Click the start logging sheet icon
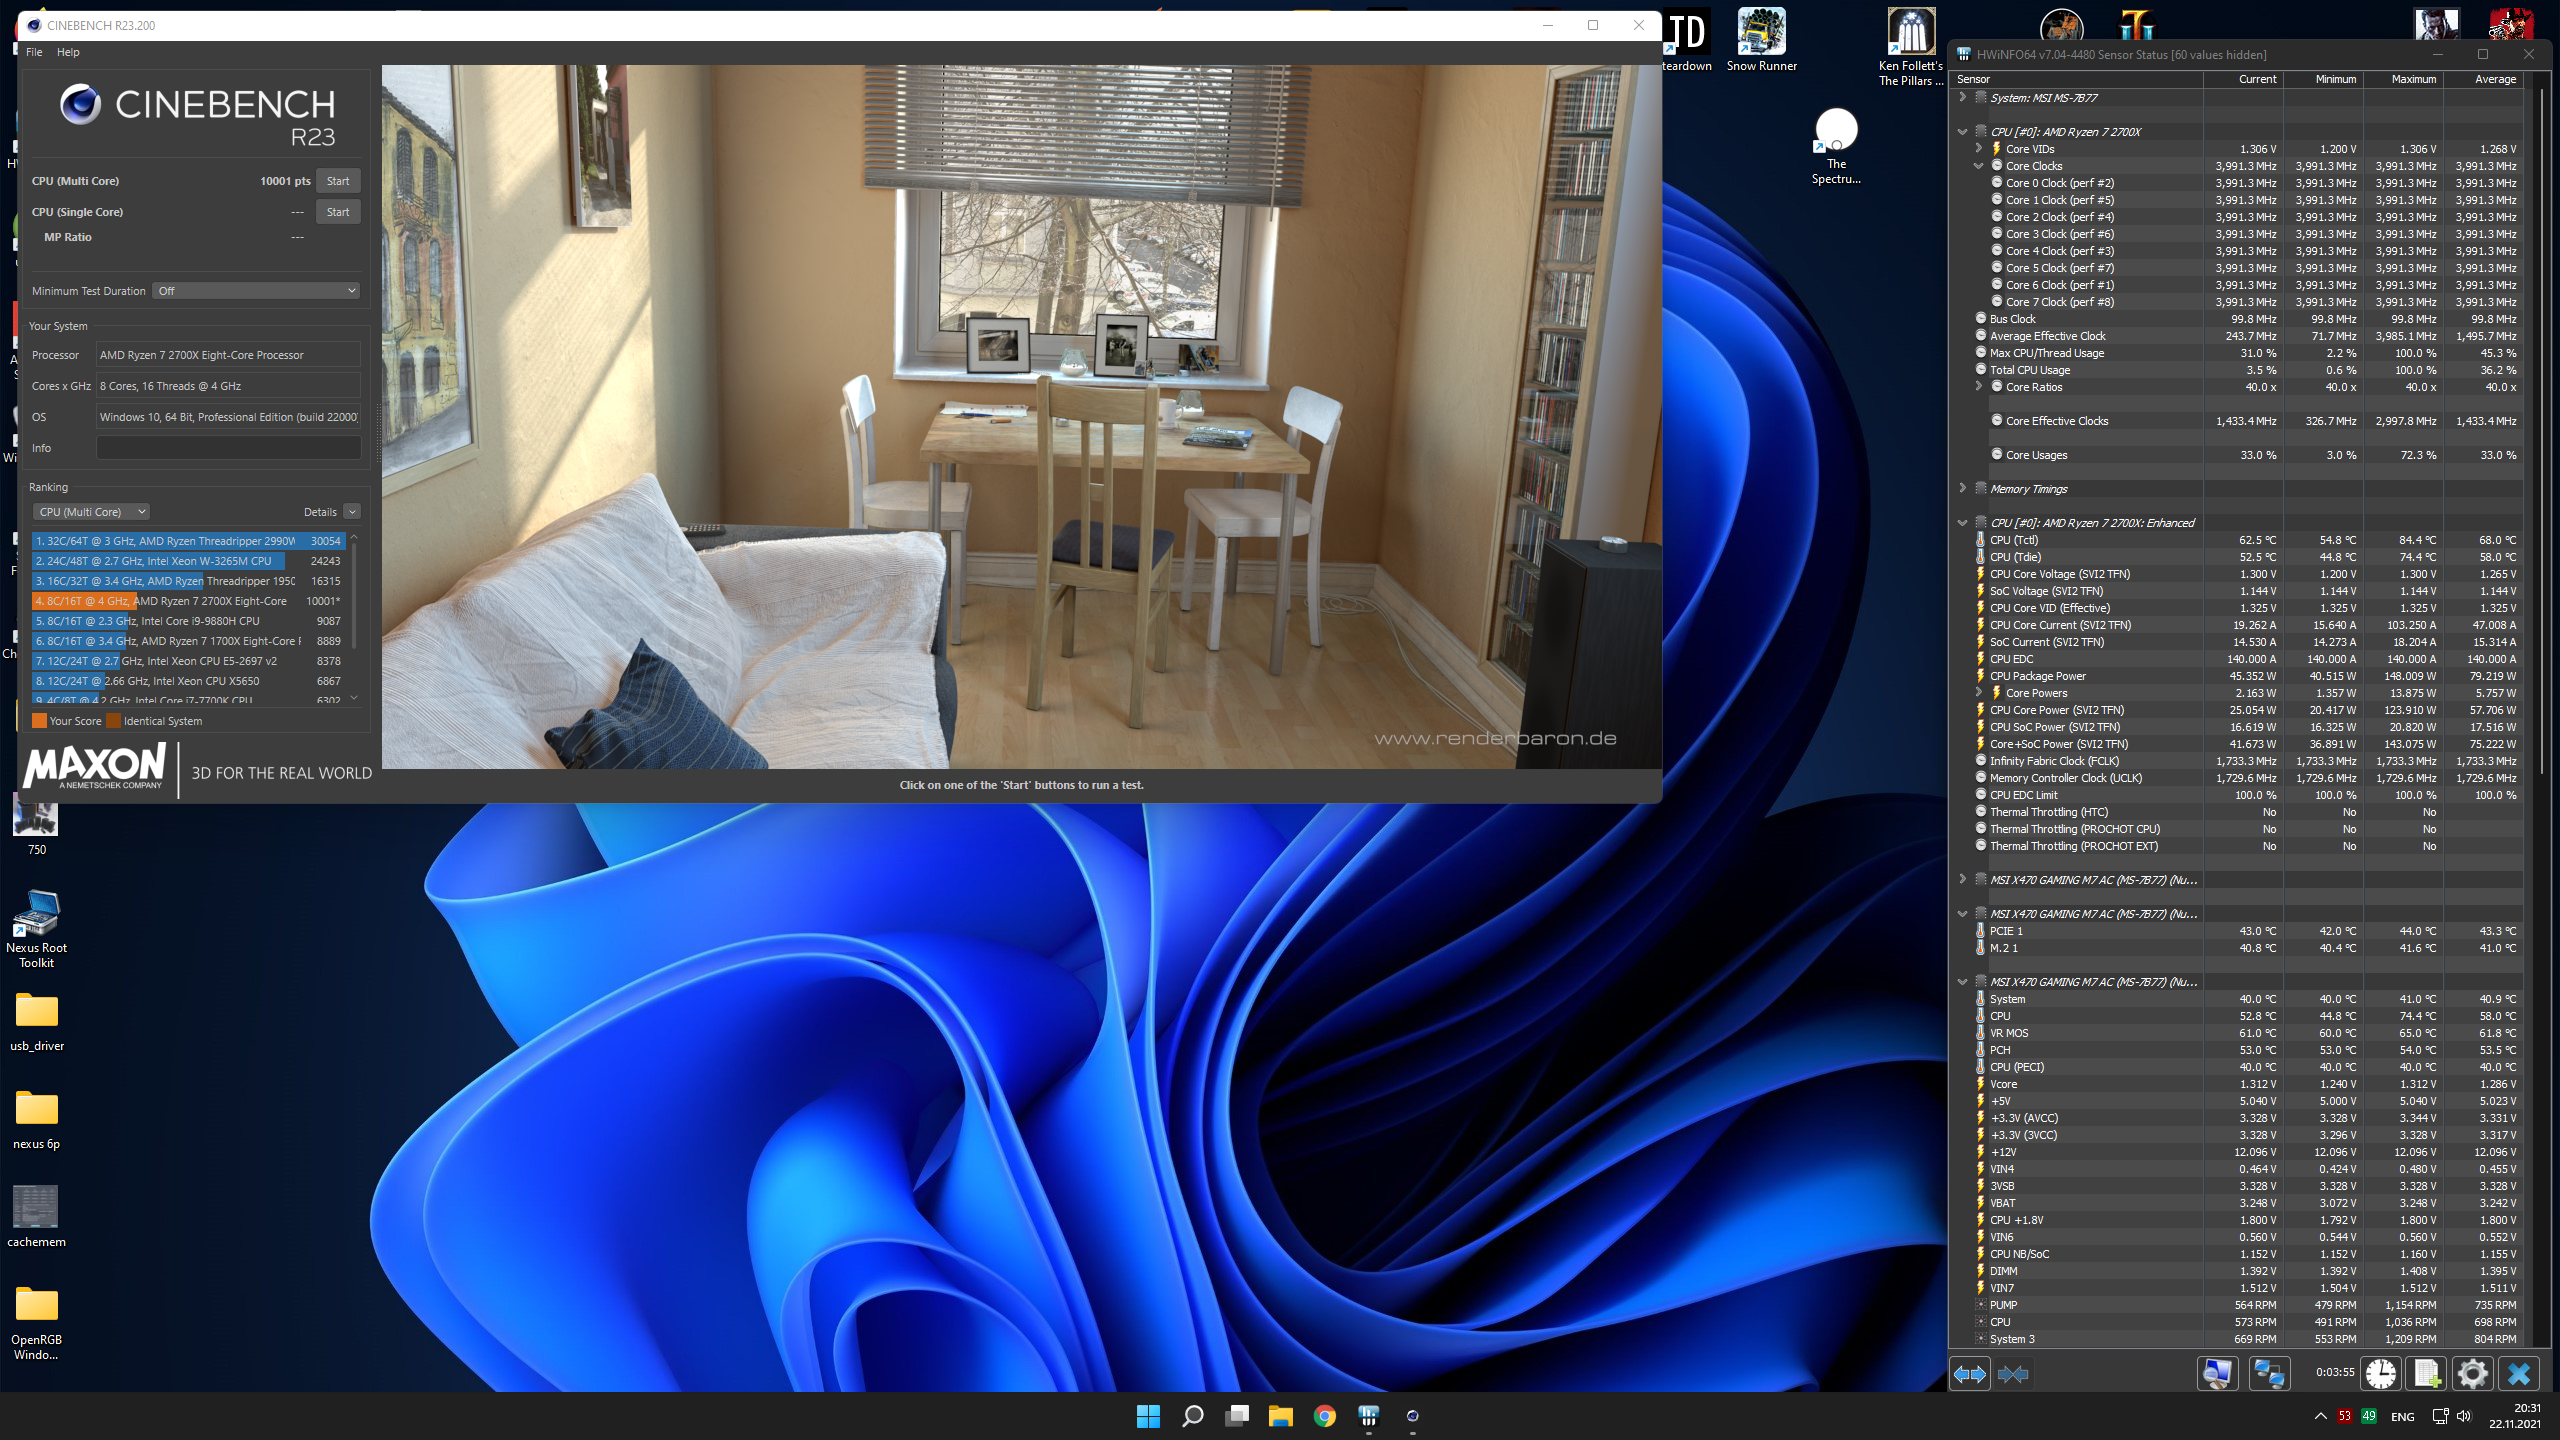Viewport: 2560px width, 1440px height. click(x=2427, y=1374)
